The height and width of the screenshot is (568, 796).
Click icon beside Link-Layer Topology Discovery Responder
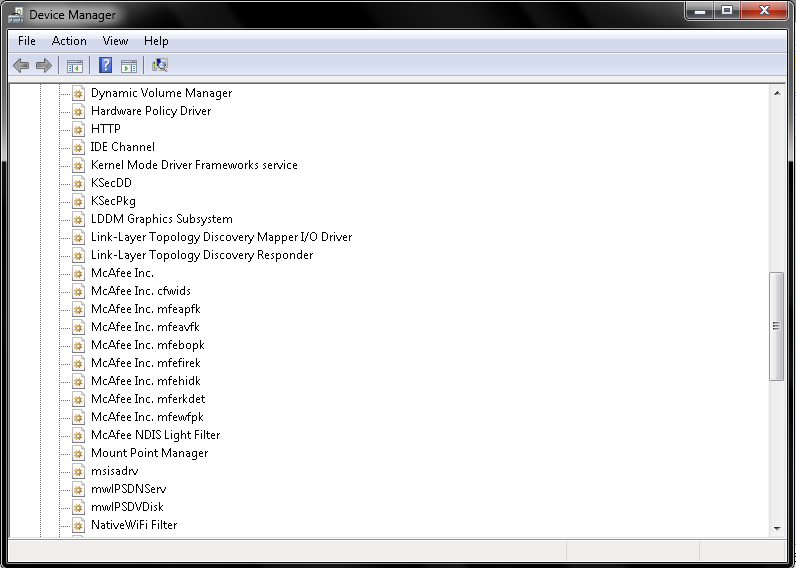(78, 255)
